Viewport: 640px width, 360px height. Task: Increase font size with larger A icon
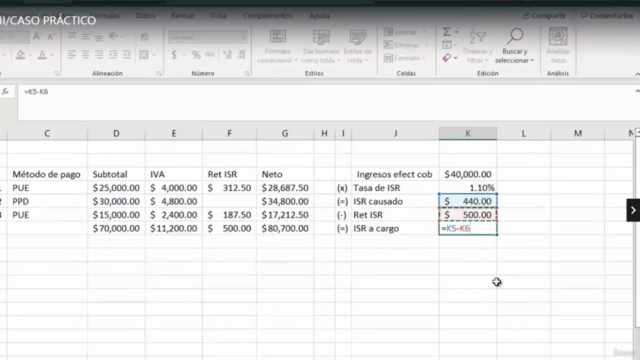click(37, 37)
